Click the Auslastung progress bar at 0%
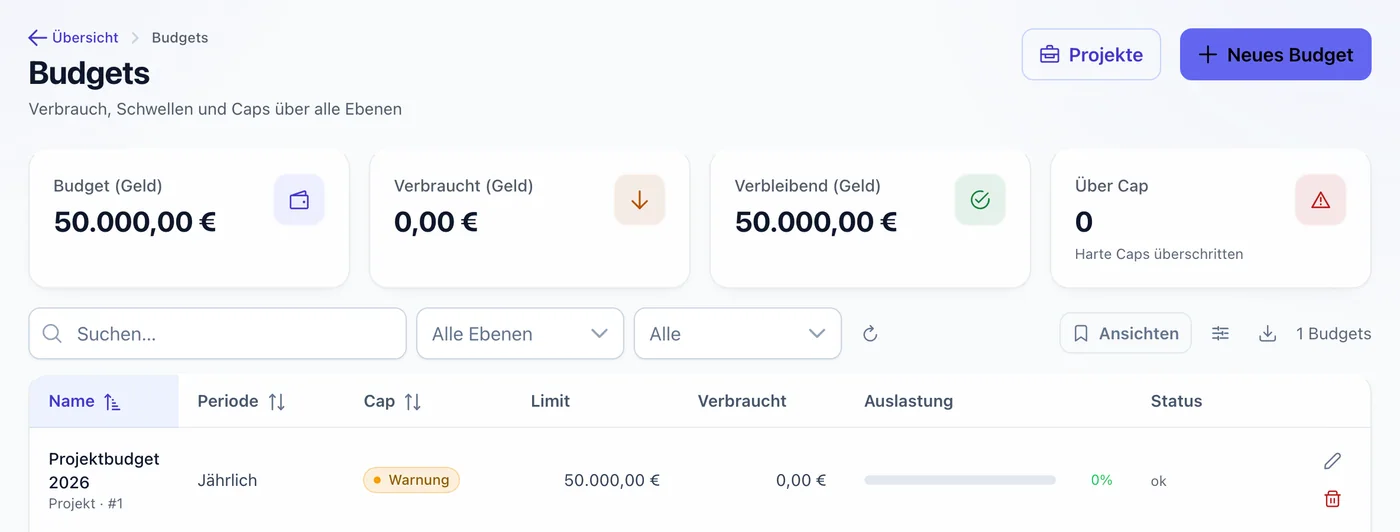Screen dimensions: 1400x532 coord(960,480)
